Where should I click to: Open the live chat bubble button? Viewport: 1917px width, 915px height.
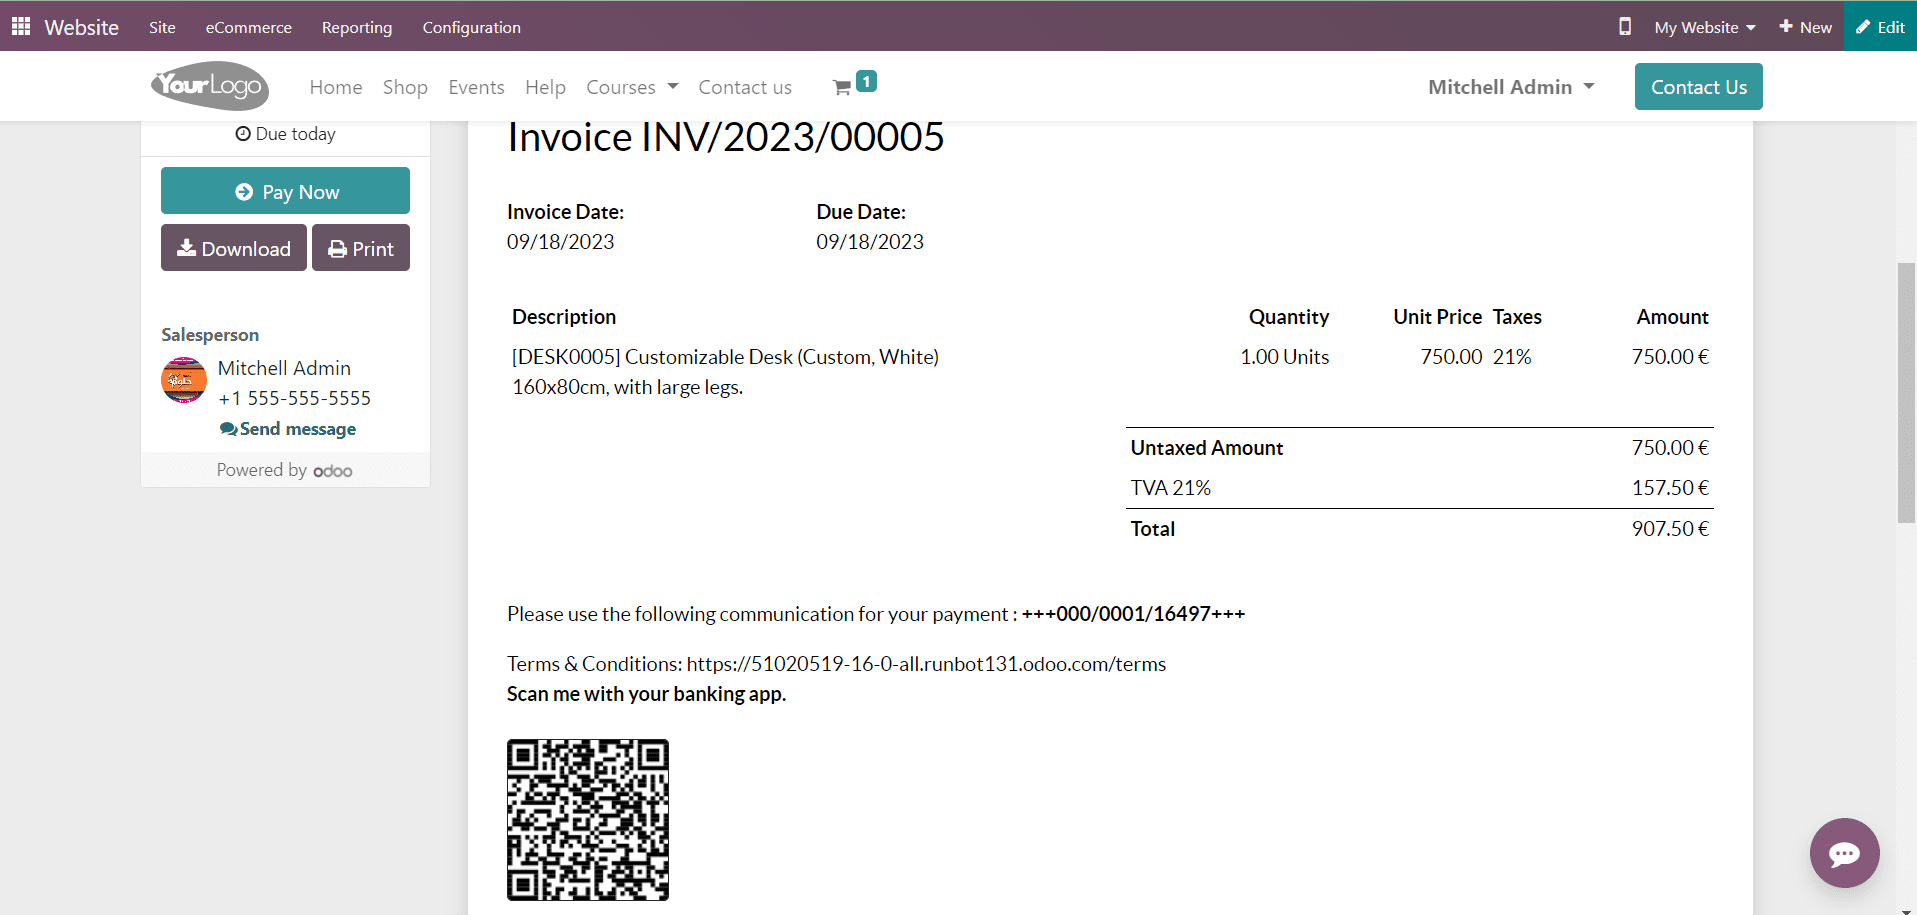1844,852
